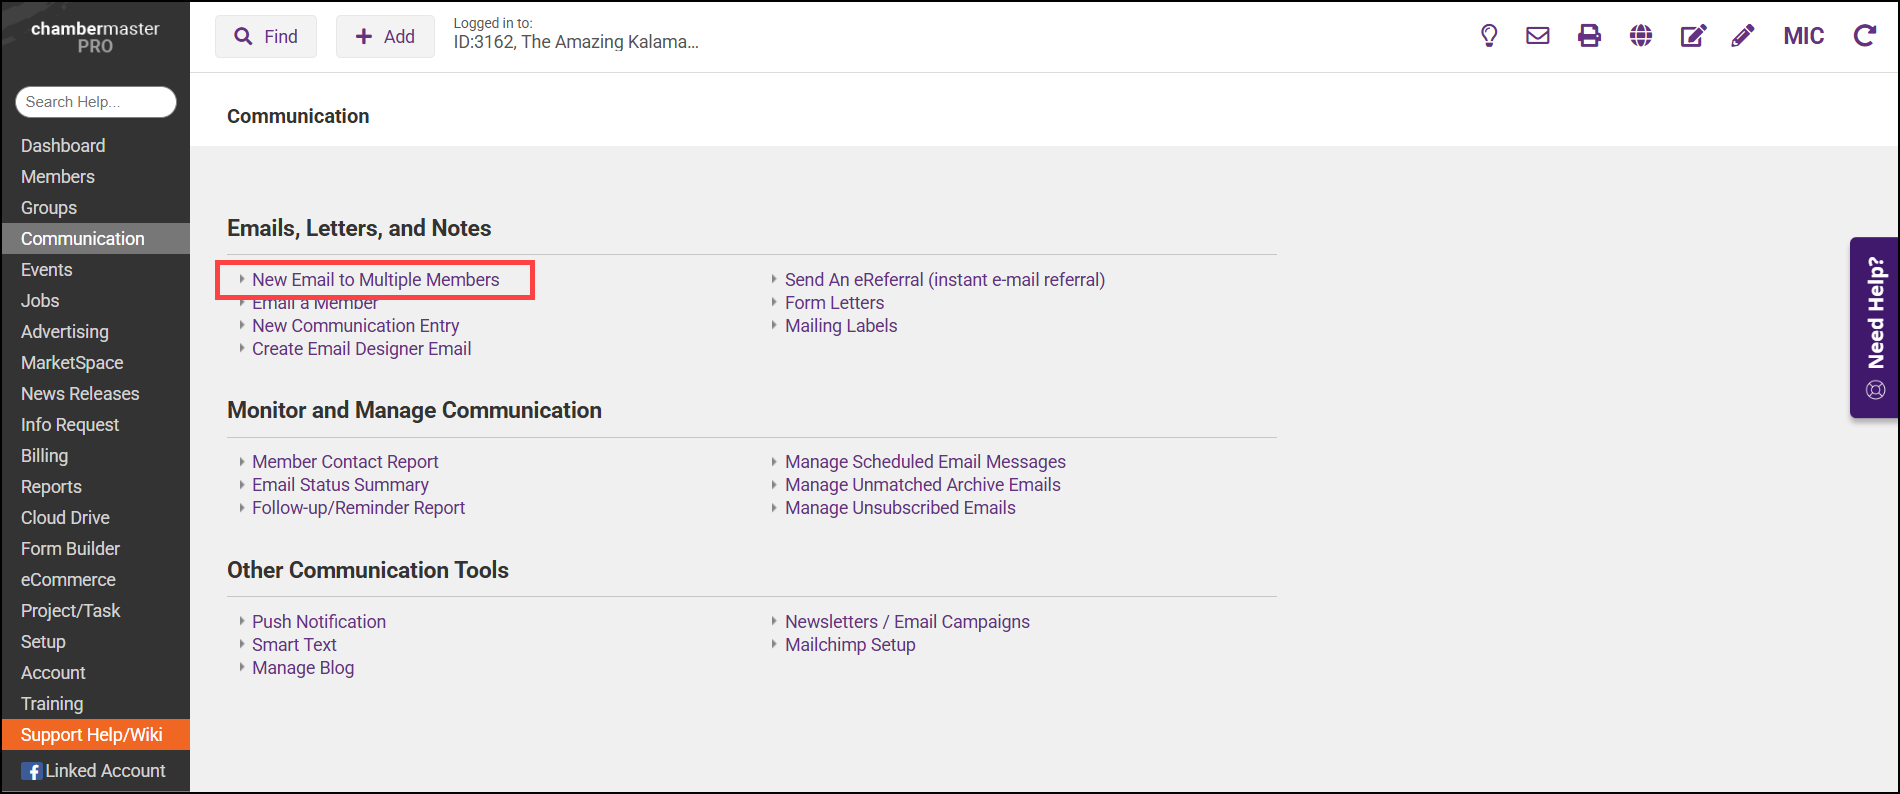Select the pencil icon in toolbar
Image resolution: width=1900 pixels, height=794 pixels.
point(1743,36)
